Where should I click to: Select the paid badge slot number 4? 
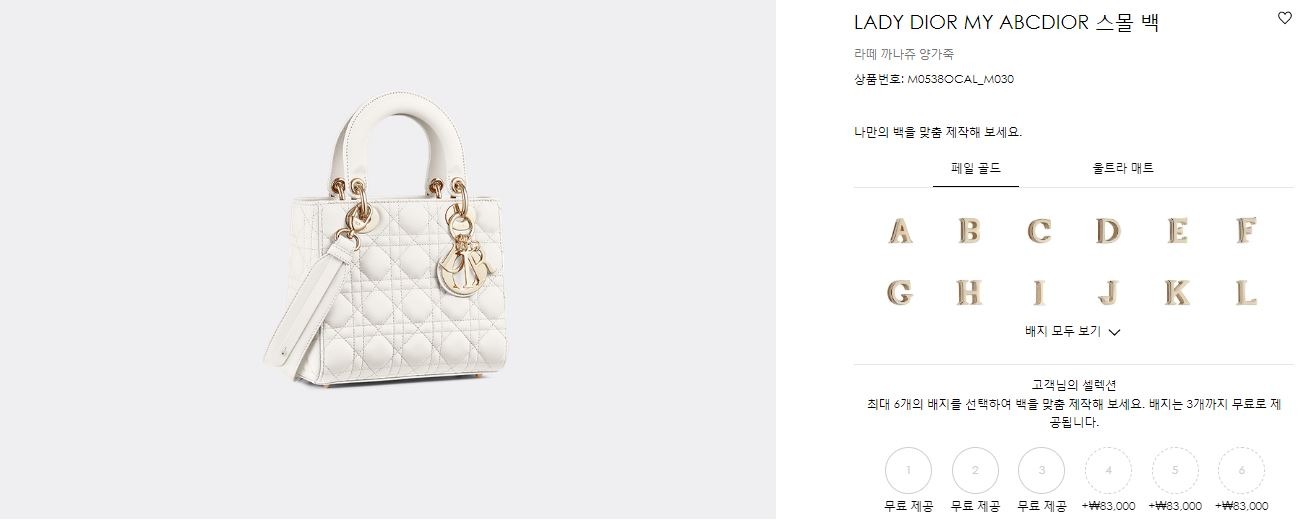[1108, 470]
